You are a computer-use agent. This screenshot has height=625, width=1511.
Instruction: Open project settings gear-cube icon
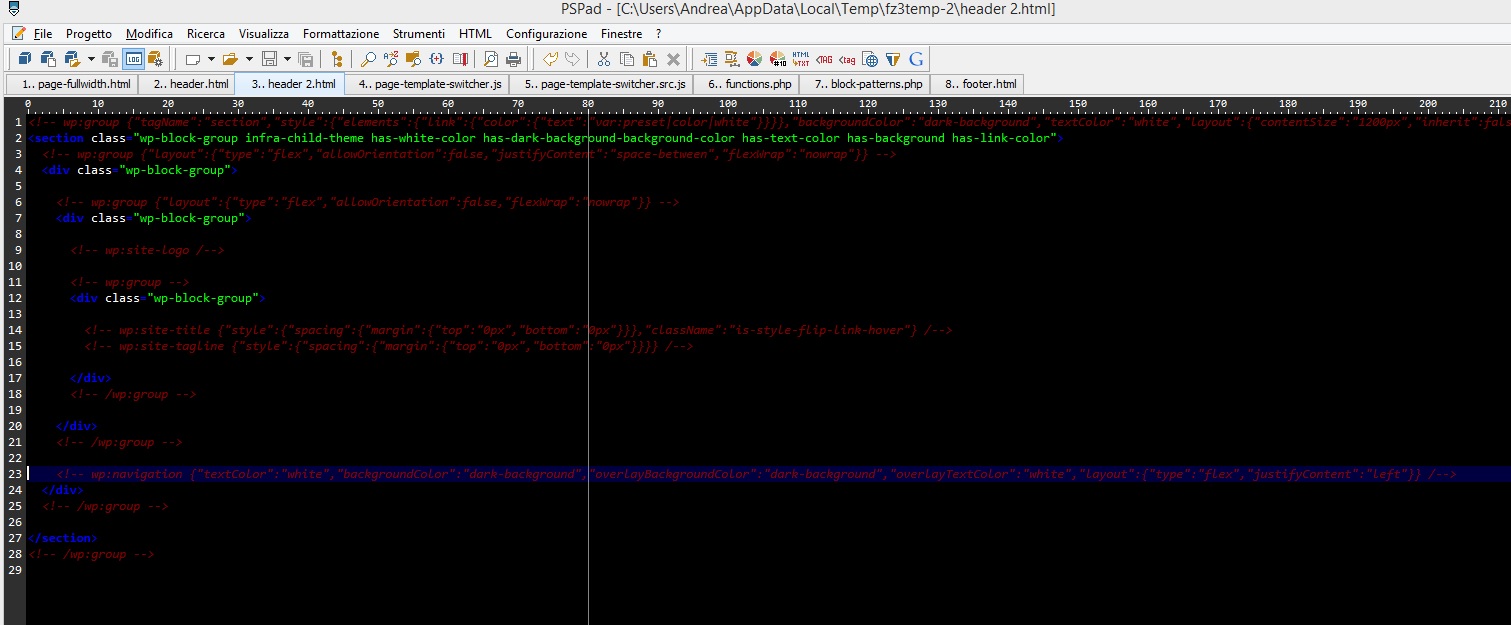[155, 59]
